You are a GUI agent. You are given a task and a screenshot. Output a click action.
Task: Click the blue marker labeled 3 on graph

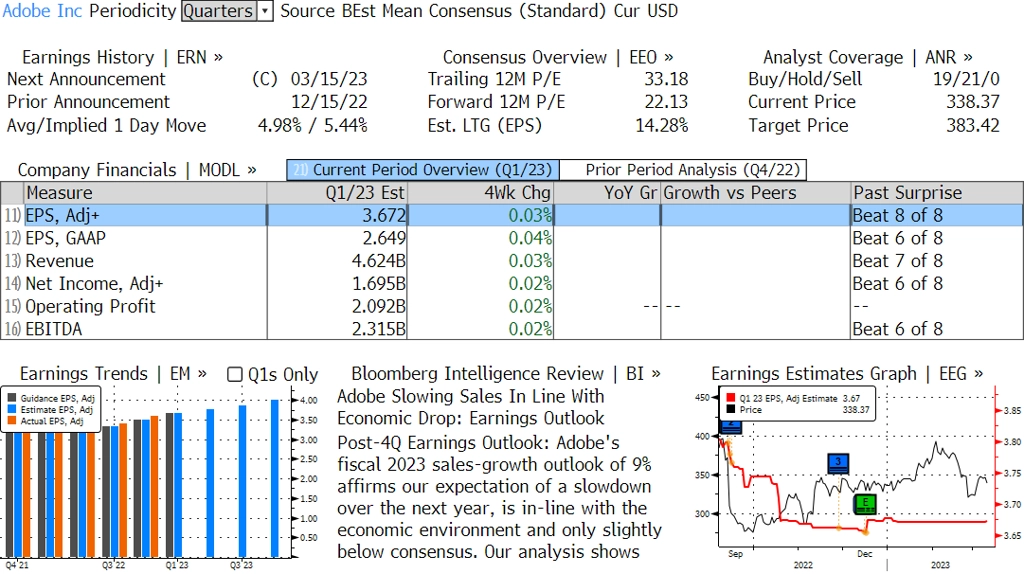pyautogui.click(x=838, y=463)
